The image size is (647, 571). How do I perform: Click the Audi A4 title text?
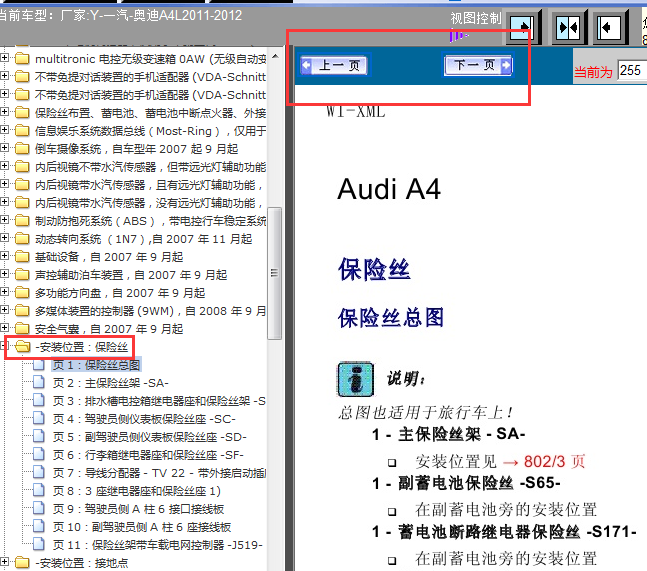click(389, 189)
